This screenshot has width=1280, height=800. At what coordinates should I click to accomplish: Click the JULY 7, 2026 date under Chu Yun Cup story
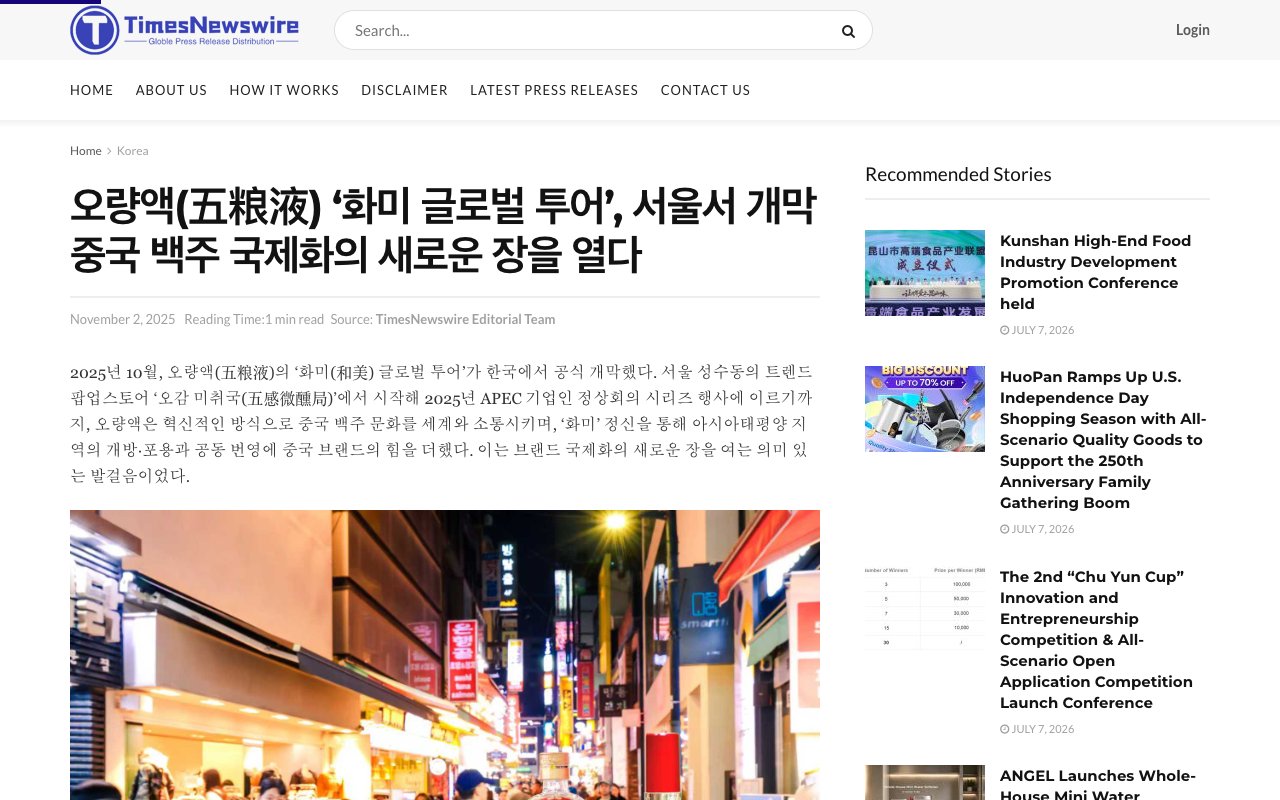(1037, 729)
